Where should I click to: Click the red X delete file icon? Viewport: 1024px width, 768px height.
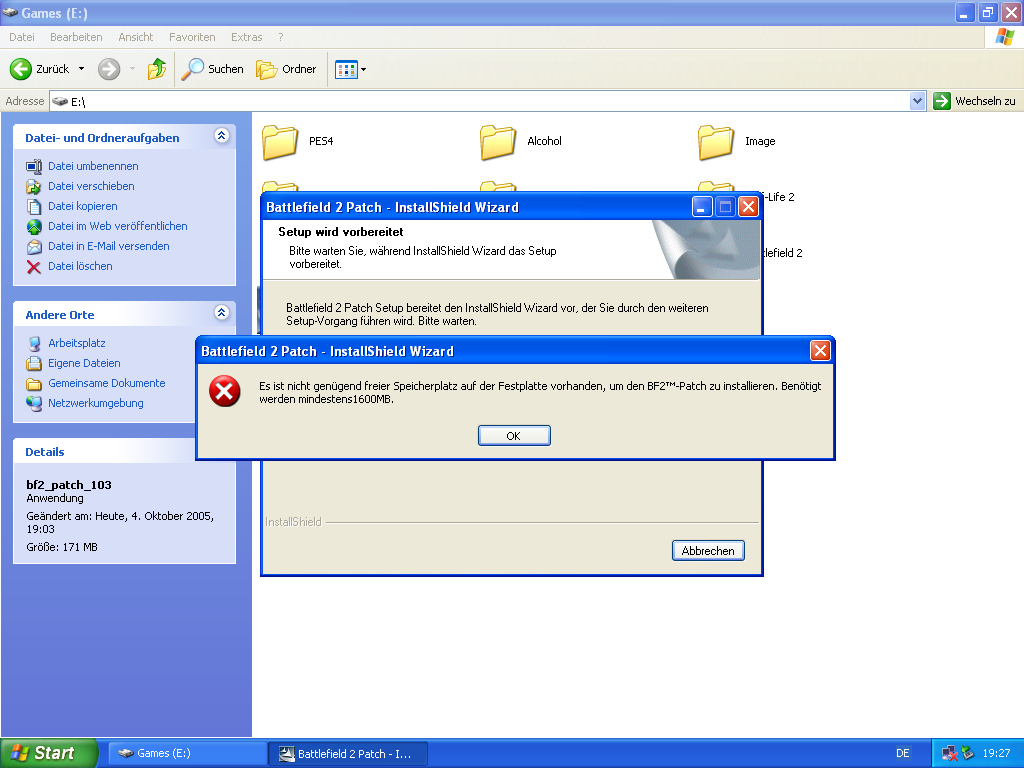33,266
